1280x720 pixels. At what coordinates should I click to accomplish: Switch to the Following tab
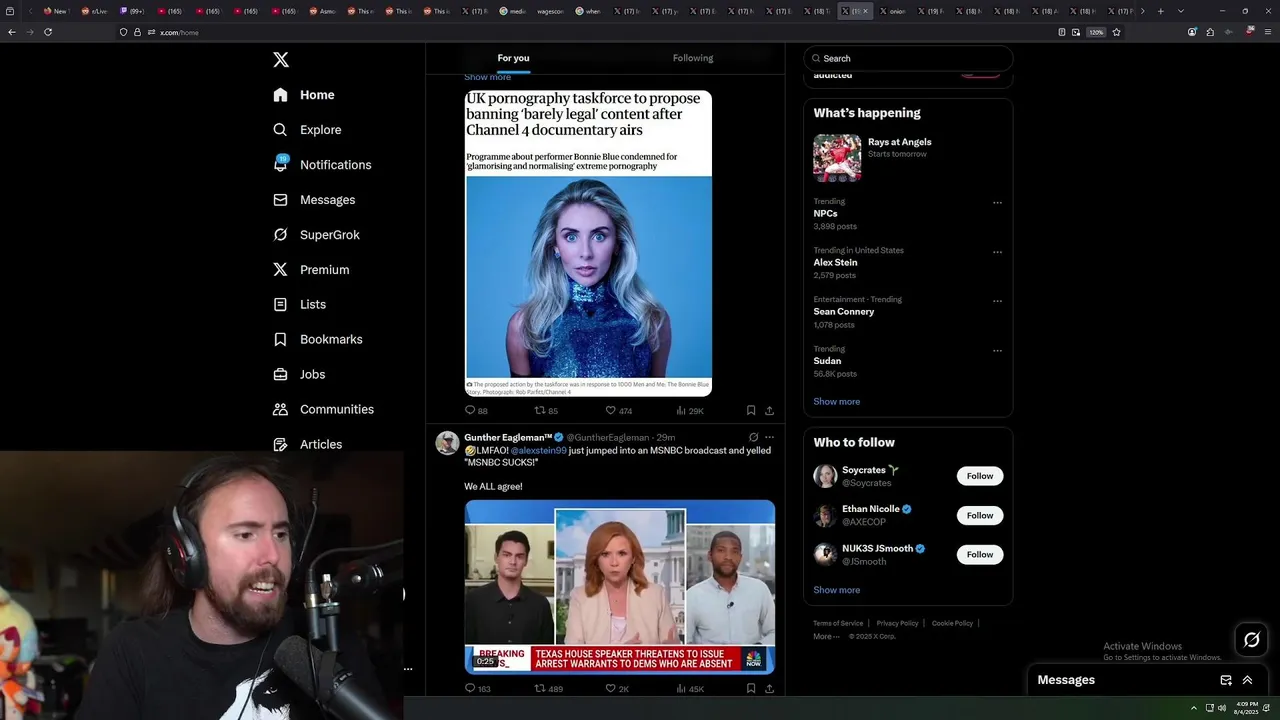[693, 58]
